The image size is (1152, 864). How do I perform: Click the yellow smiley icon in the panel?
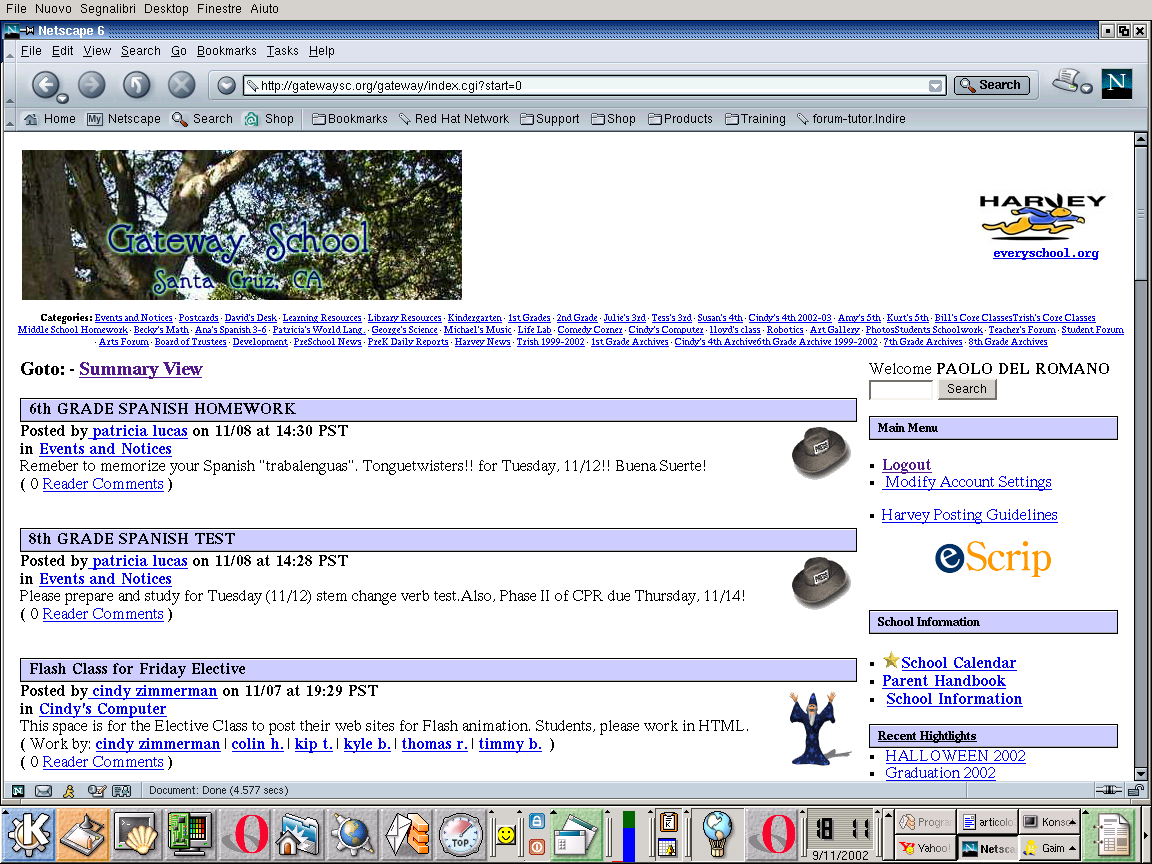[x=505, y=835]
